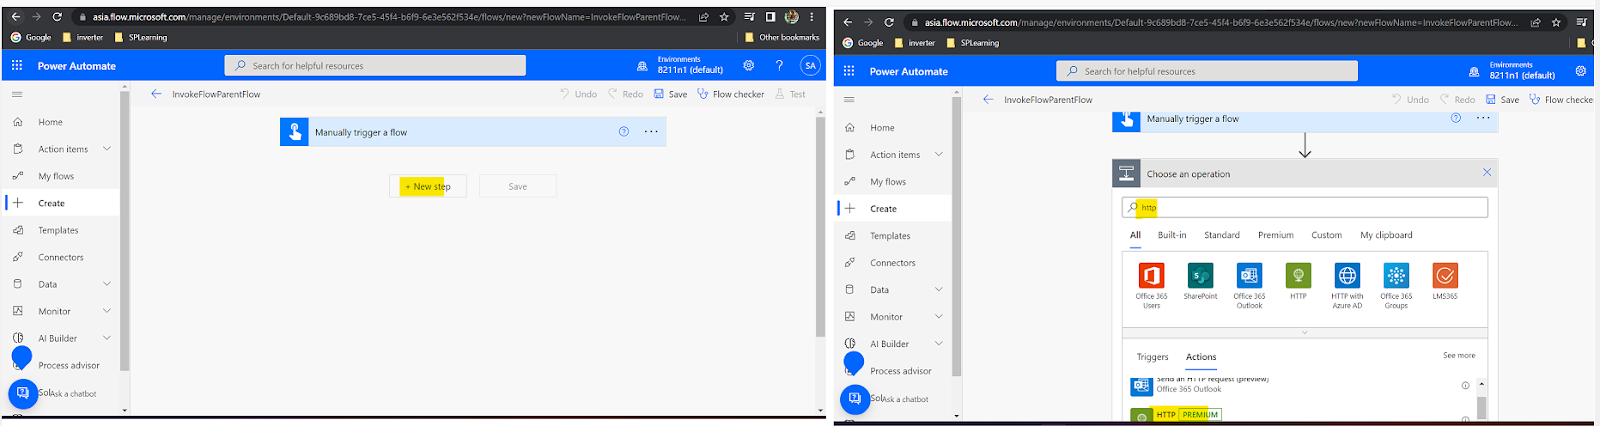Open the Google bookmark in left browser
Image resolution: width=1600 pixels, height=426 pixels.
click(31, 37)
